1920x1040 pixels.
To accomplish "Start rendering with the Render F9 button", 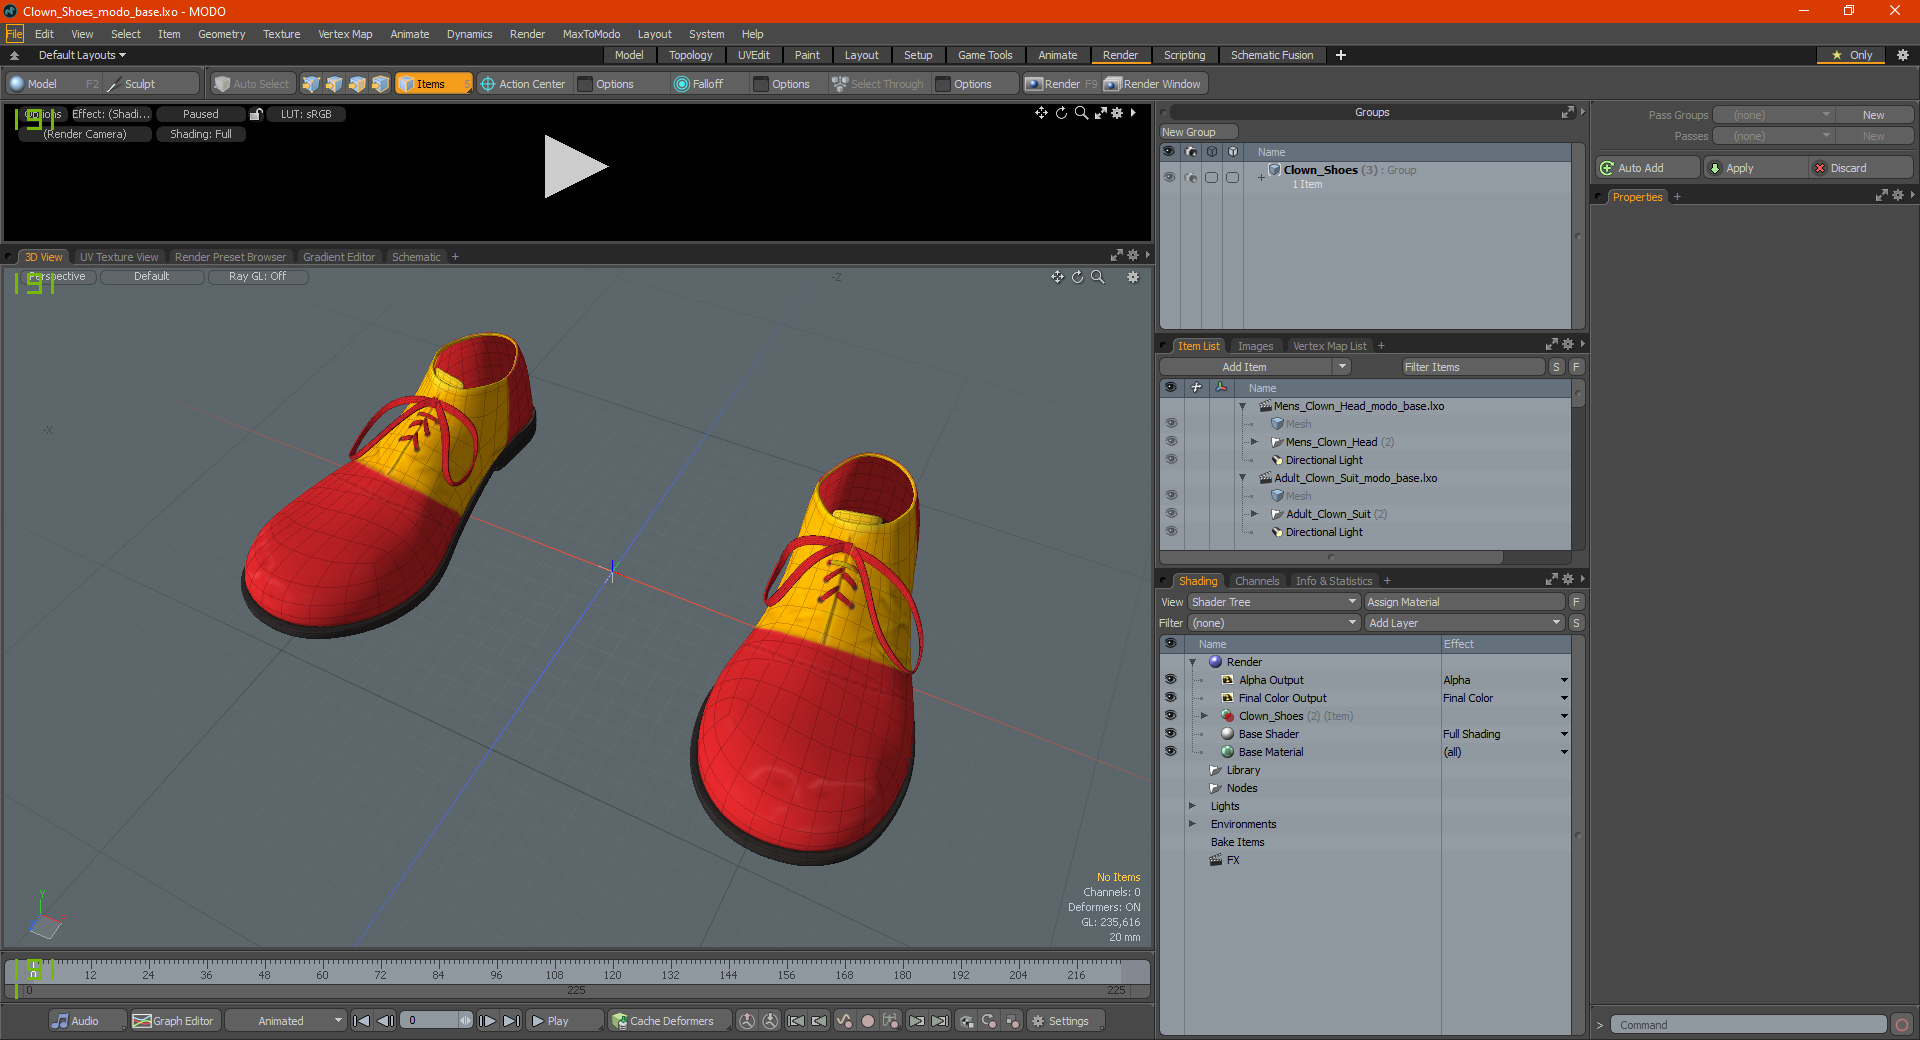I will [x=1061, y=84].
